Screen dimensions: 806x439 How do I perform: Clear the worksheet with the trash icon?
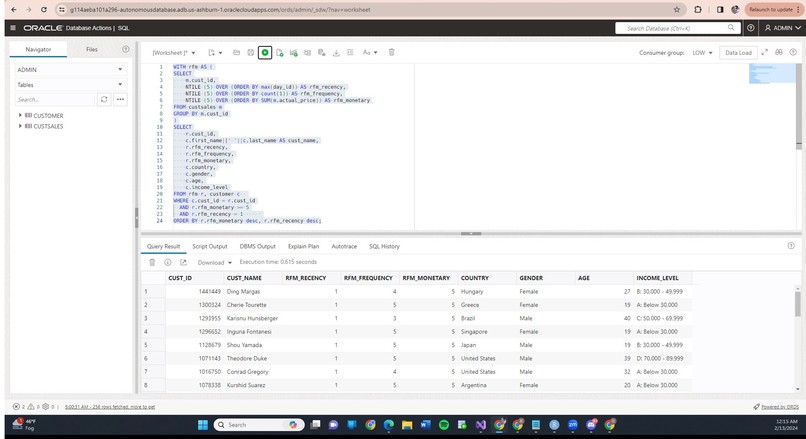point(391,52)
